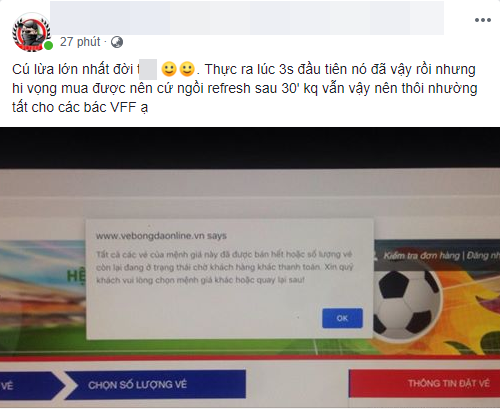Click the green online status dot
Screen dimensions: 500x409
point(49,46)
